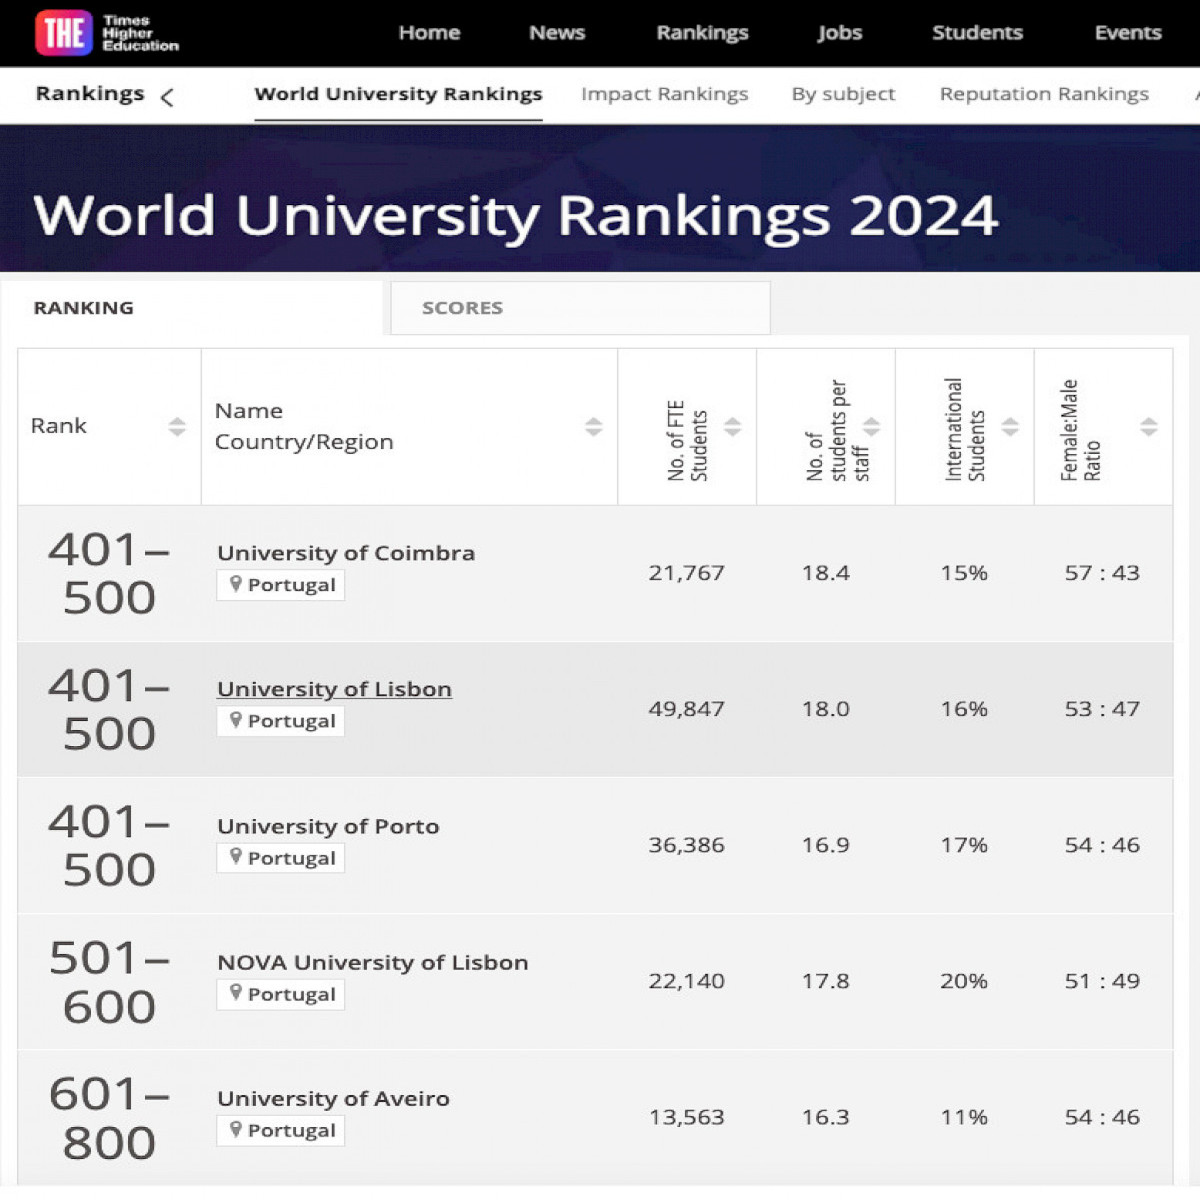Sort by students per staff arrows

(x=872, y=427)
